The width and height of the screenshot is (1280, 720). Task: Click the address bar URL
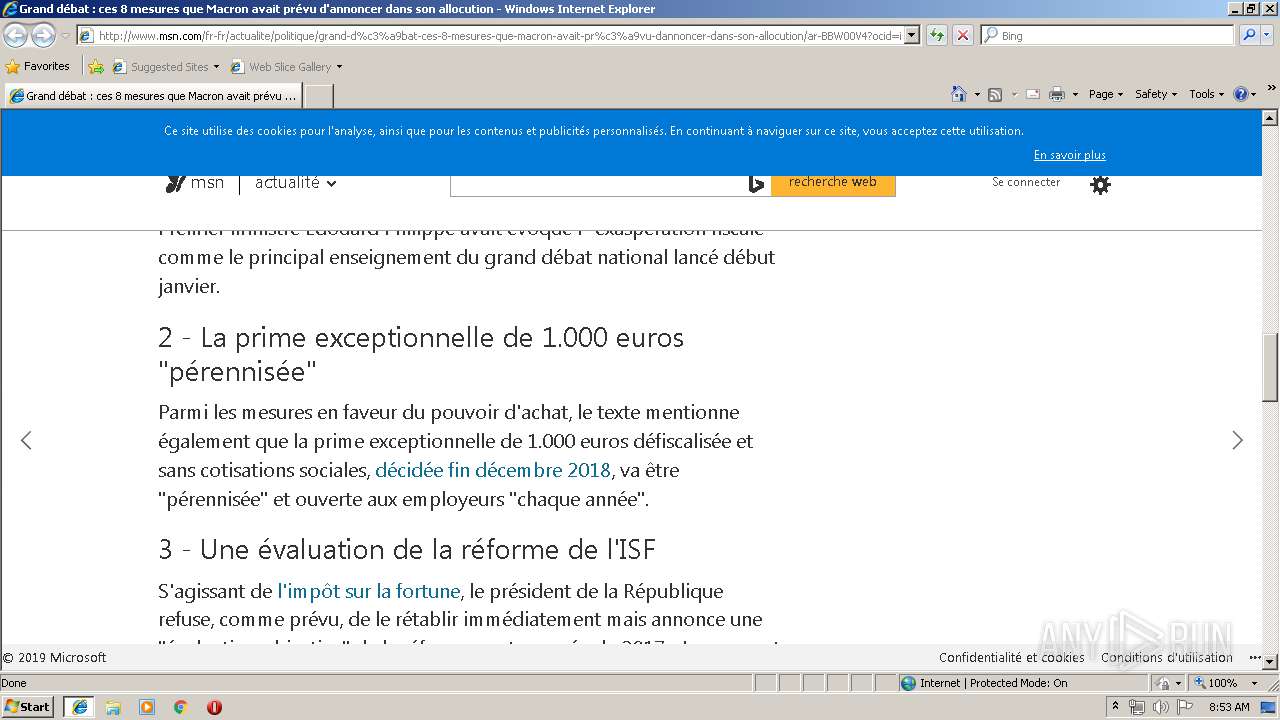point(498,35)
